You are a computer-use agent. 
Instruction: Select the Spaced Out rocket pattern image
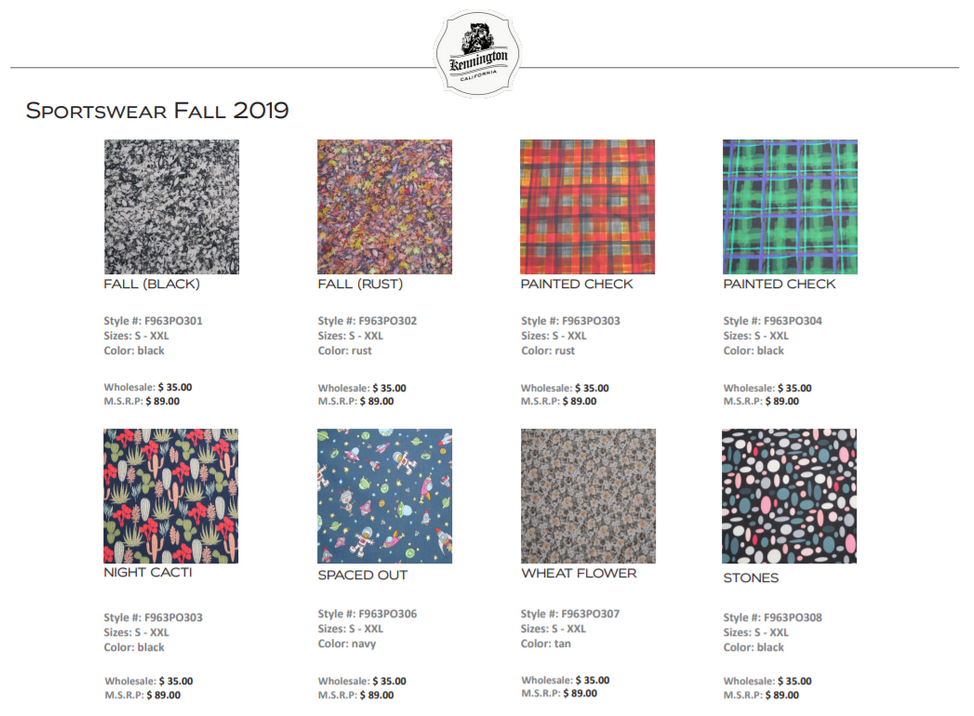(x=385, y=496)
